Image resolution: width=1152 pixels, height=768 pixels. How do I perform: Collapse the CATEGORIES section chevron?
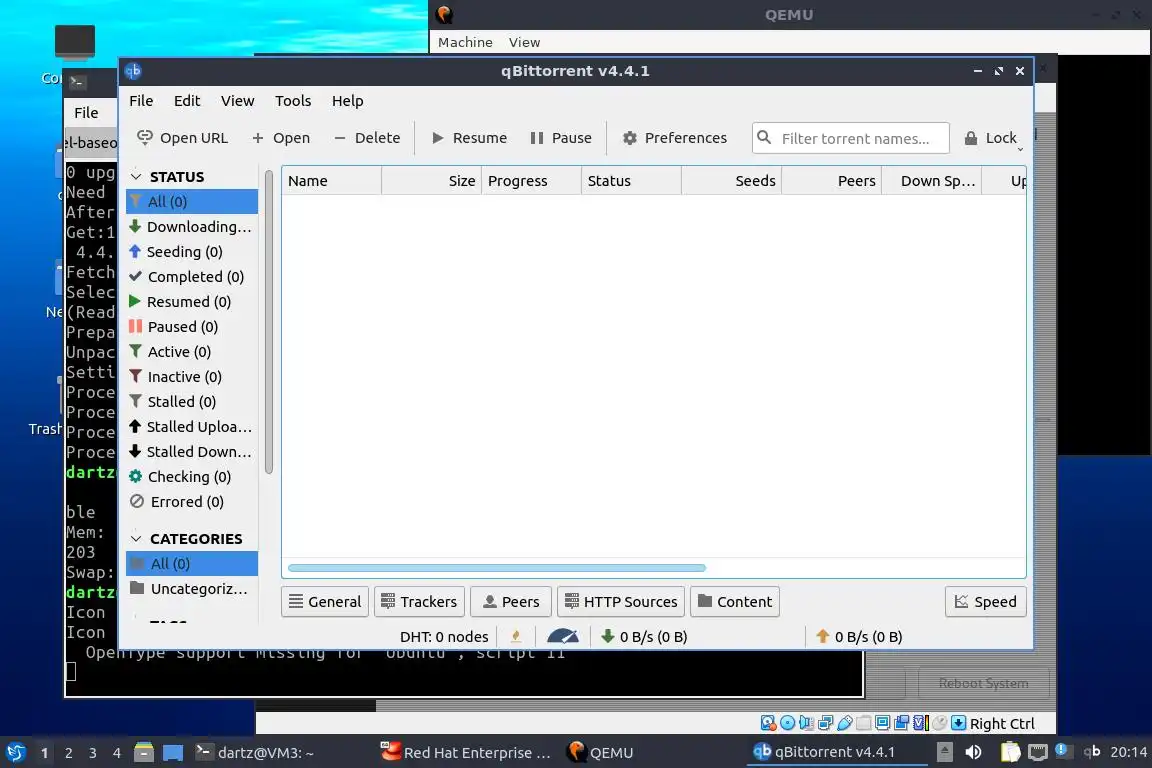click(x=136, y=539)
